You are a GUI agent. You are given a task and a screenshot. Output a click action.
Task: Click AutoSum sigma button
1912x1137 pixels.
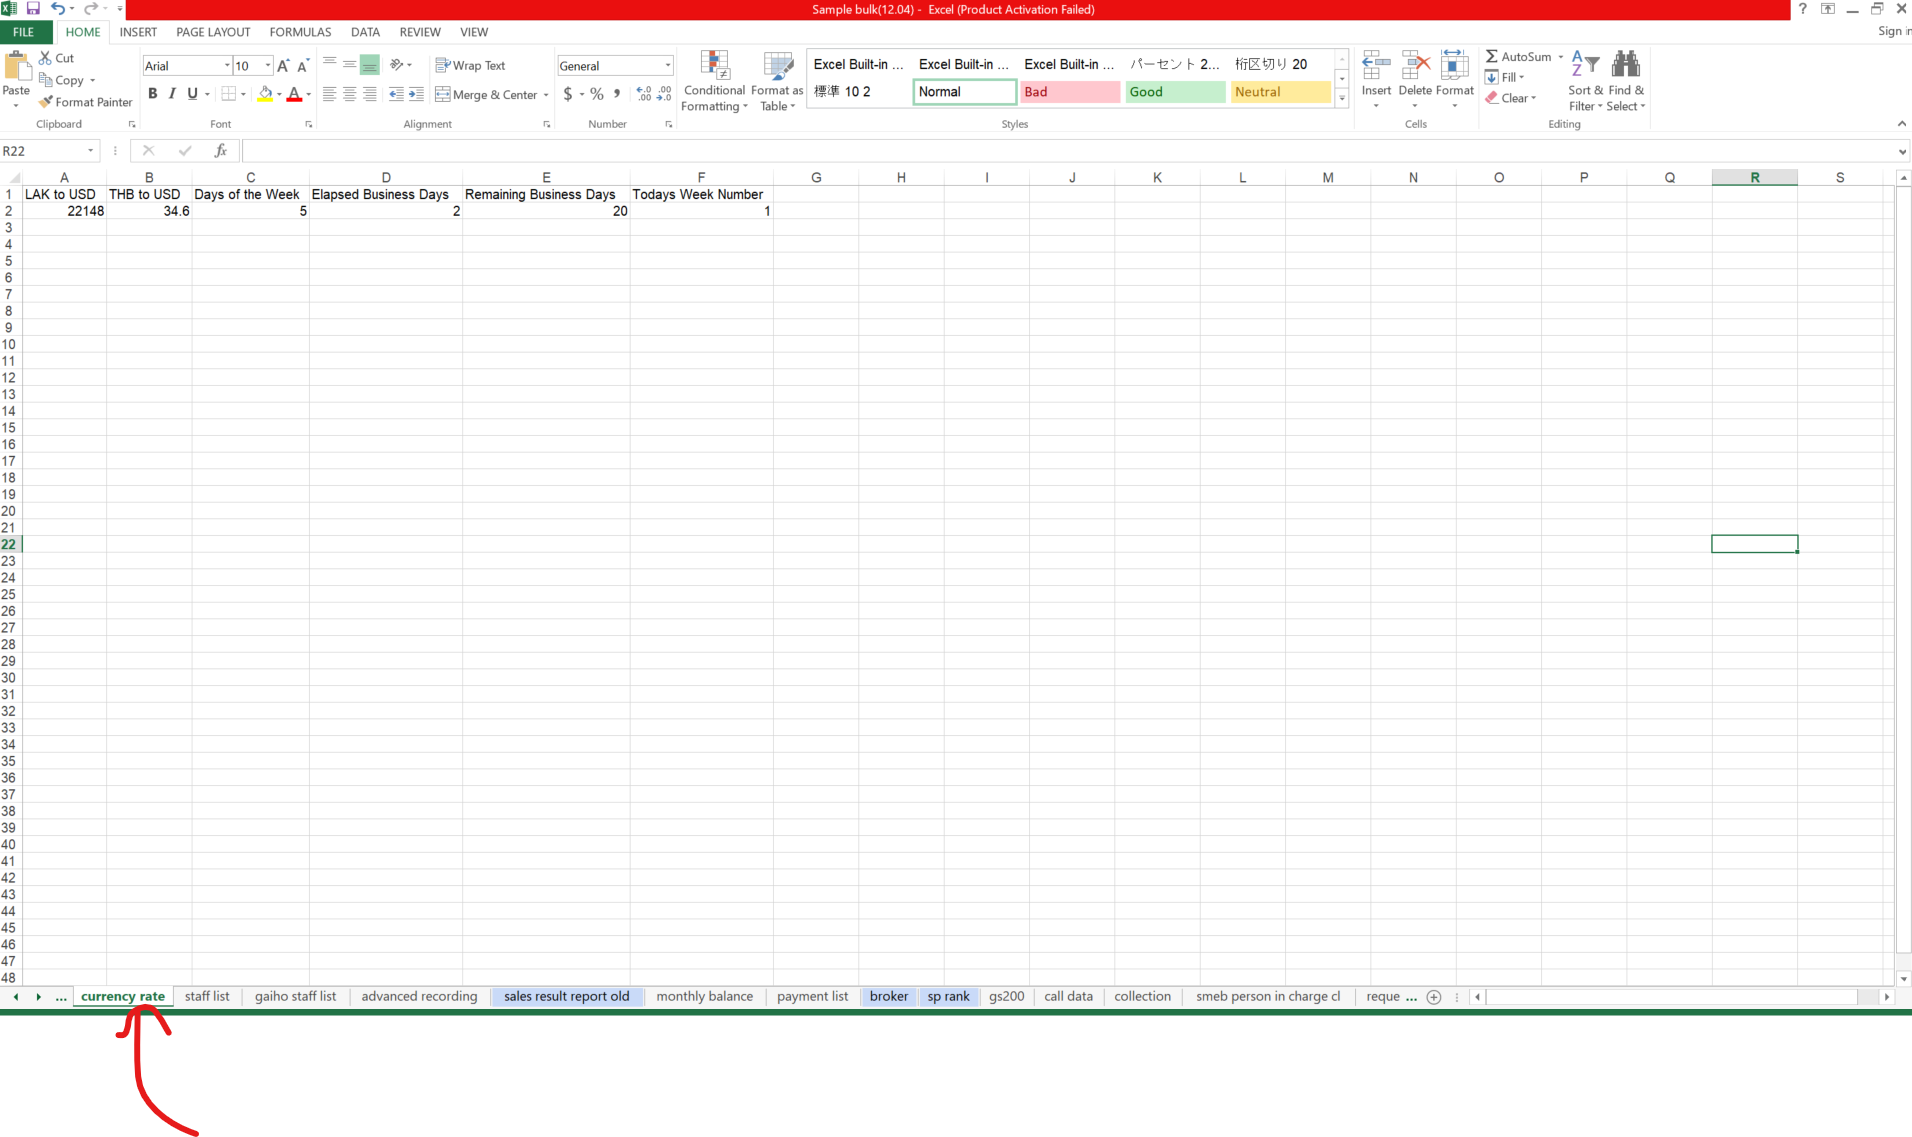click(x=1518, y=57)
